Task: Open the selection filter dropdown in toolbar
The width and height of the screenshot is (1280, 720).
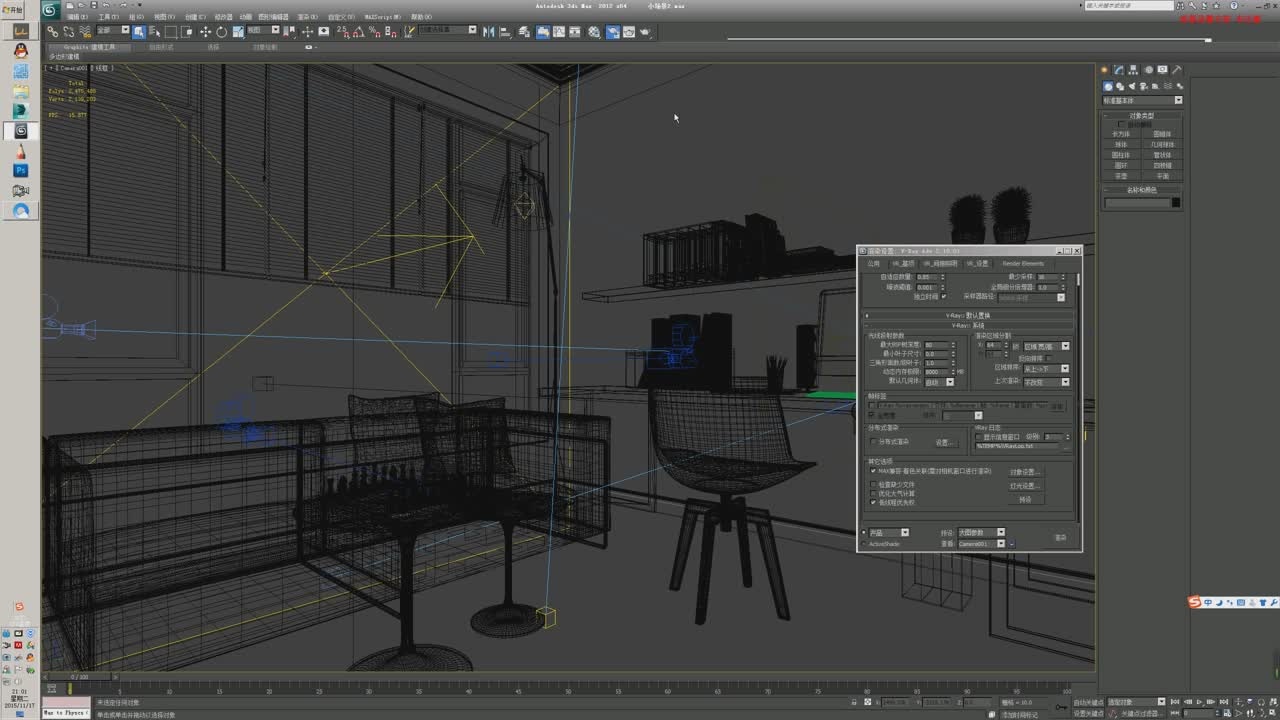Action: pos(112,31)
